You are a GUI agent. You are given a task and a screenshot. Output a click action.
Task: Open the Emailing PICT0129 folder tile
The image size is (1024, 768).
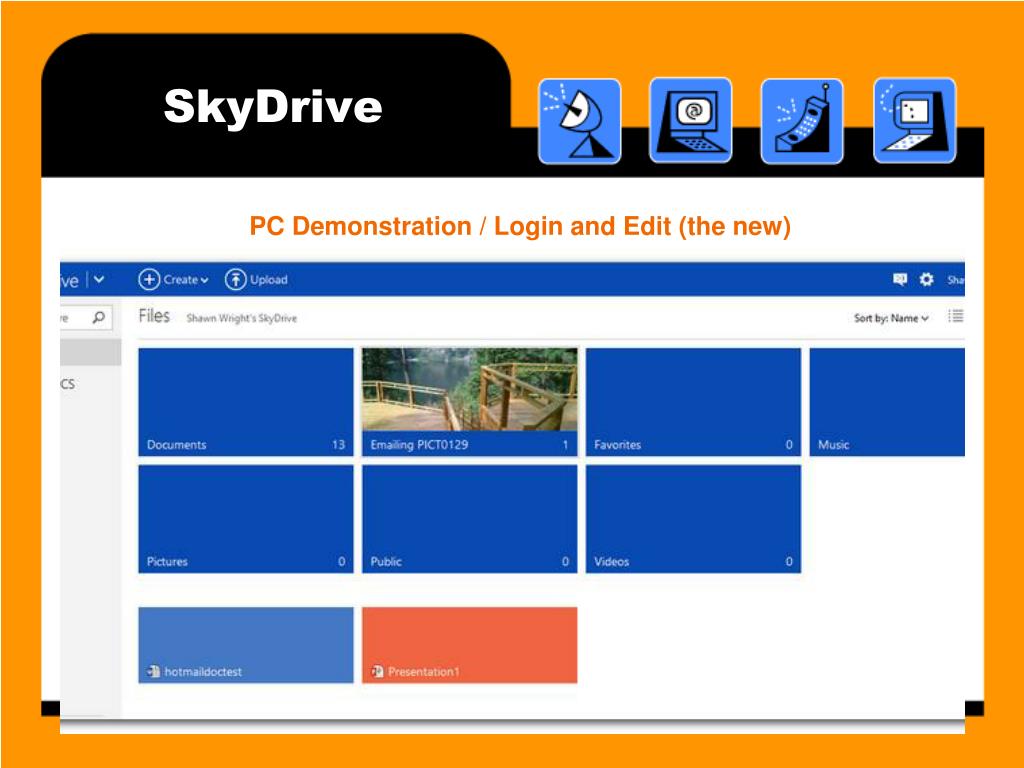(470, 402)
